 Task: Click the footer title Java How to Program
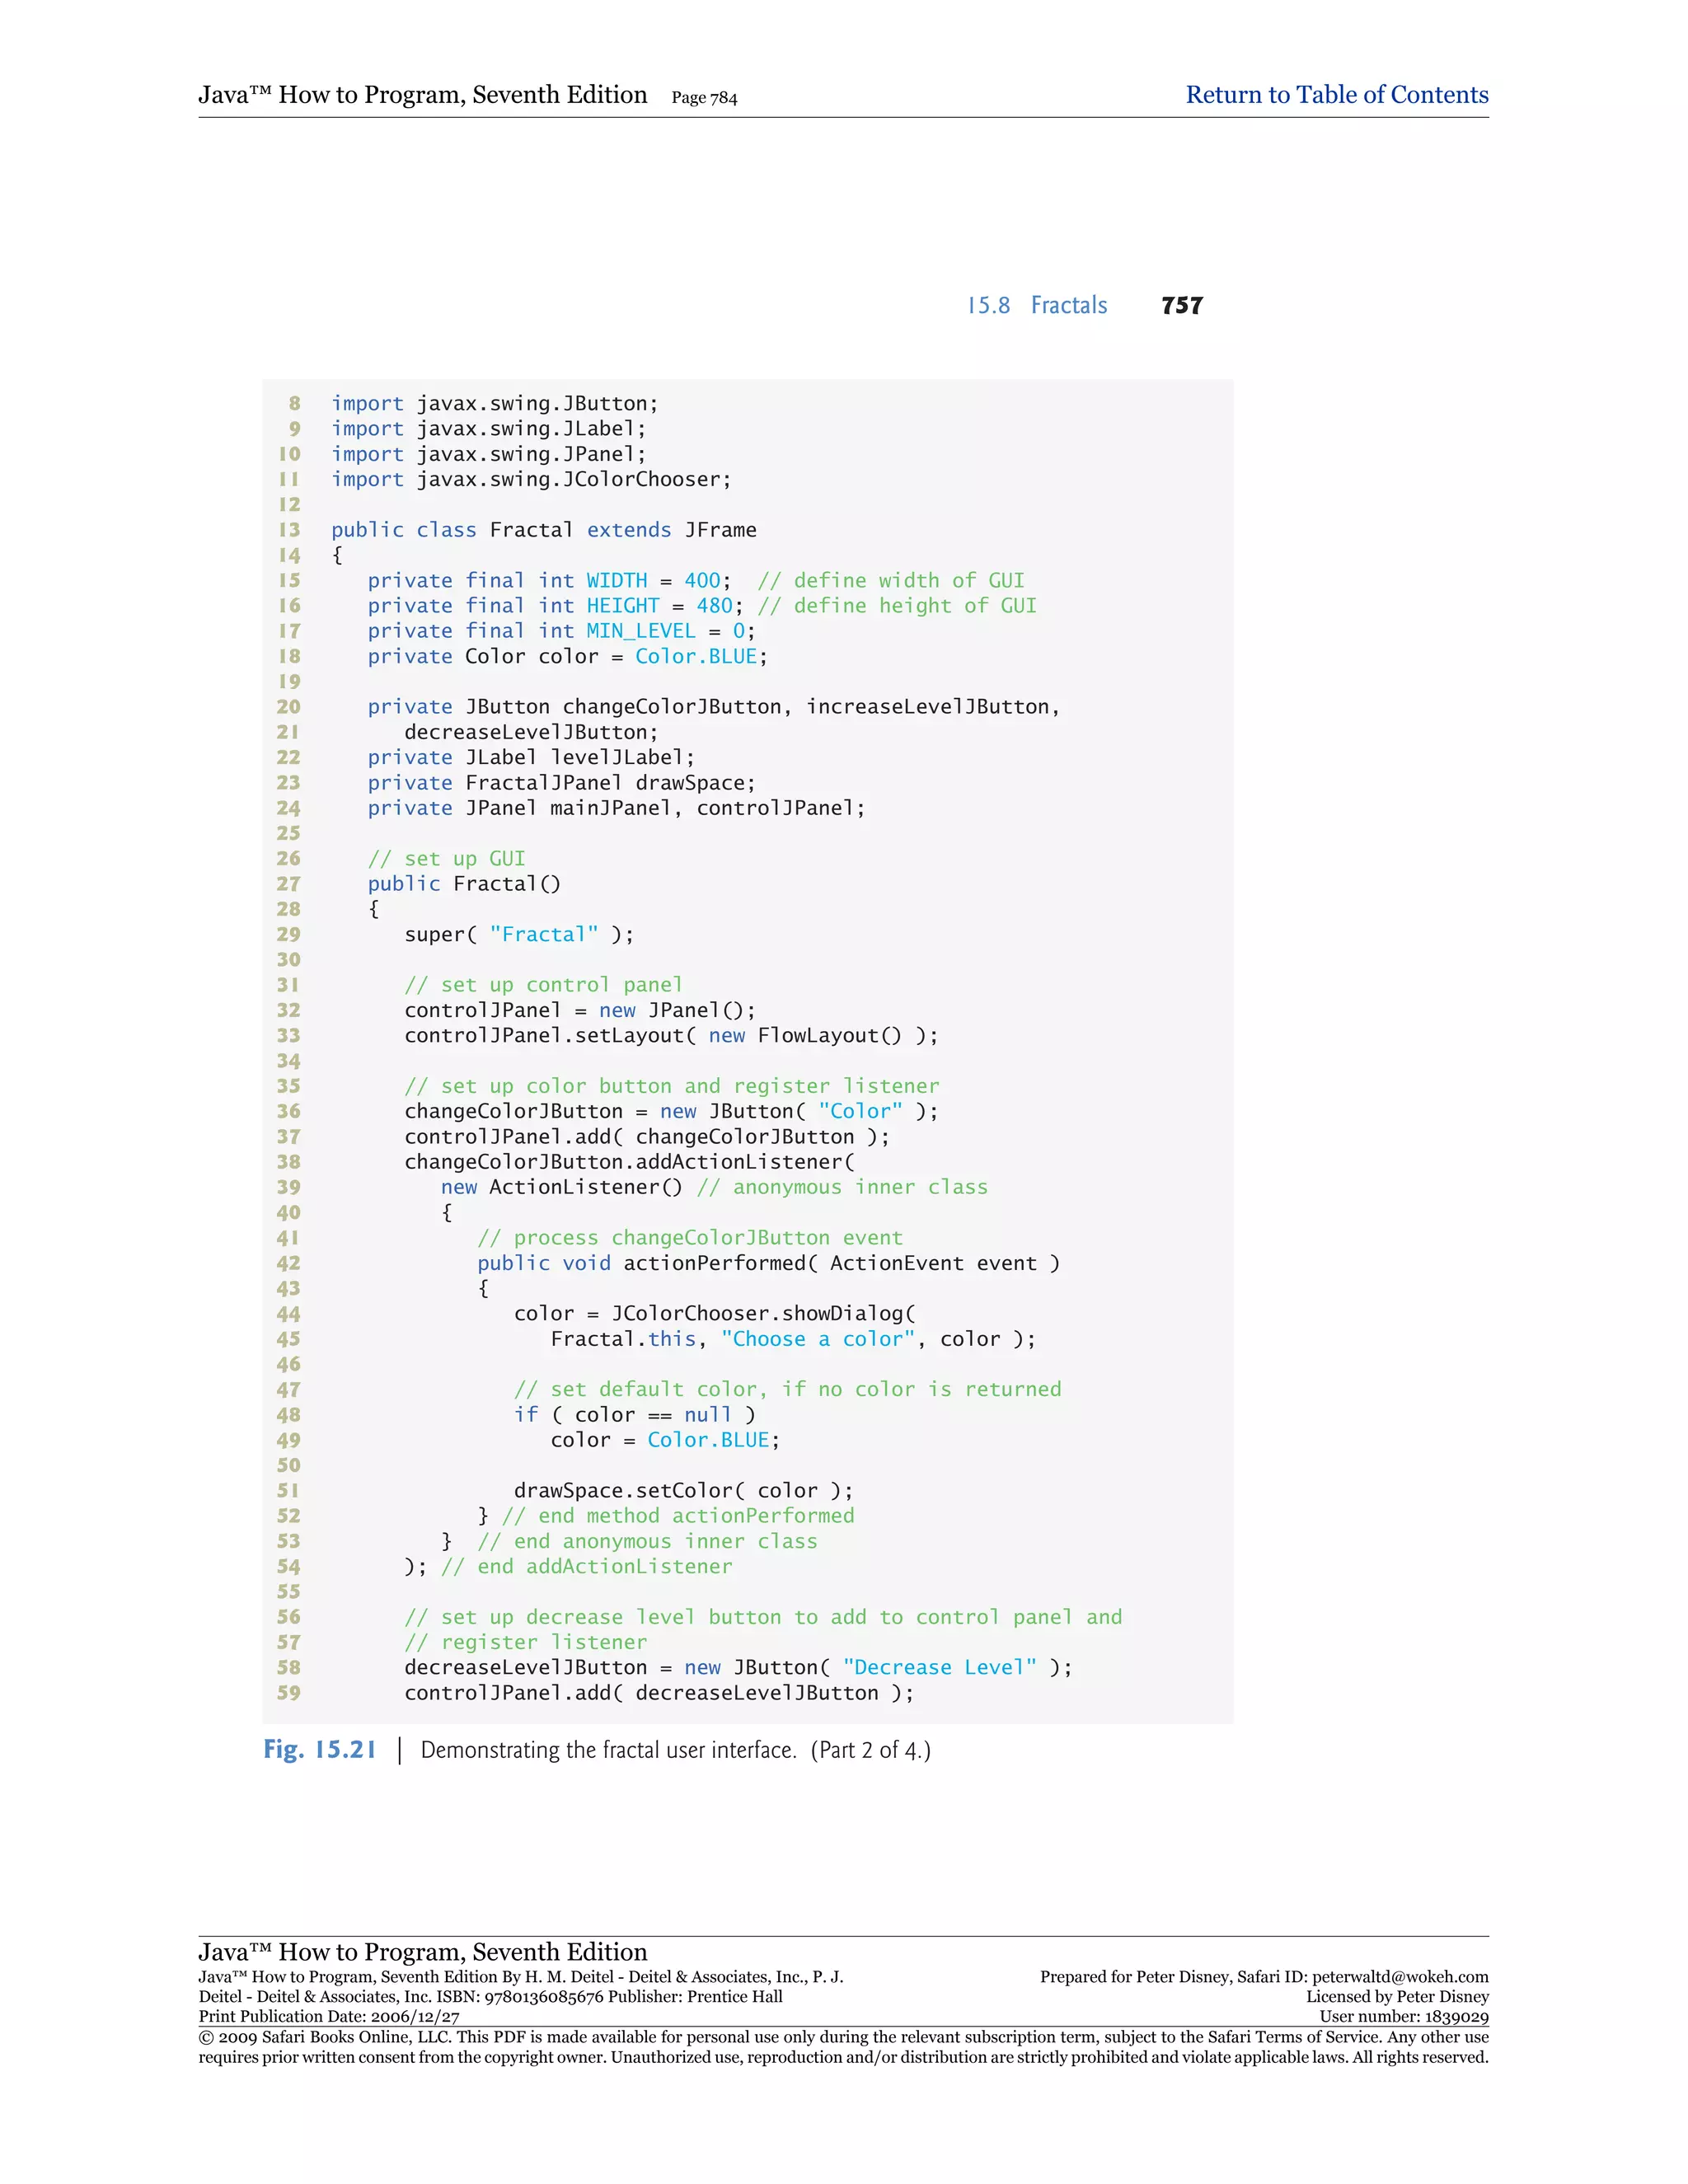tap(422, 1951)
